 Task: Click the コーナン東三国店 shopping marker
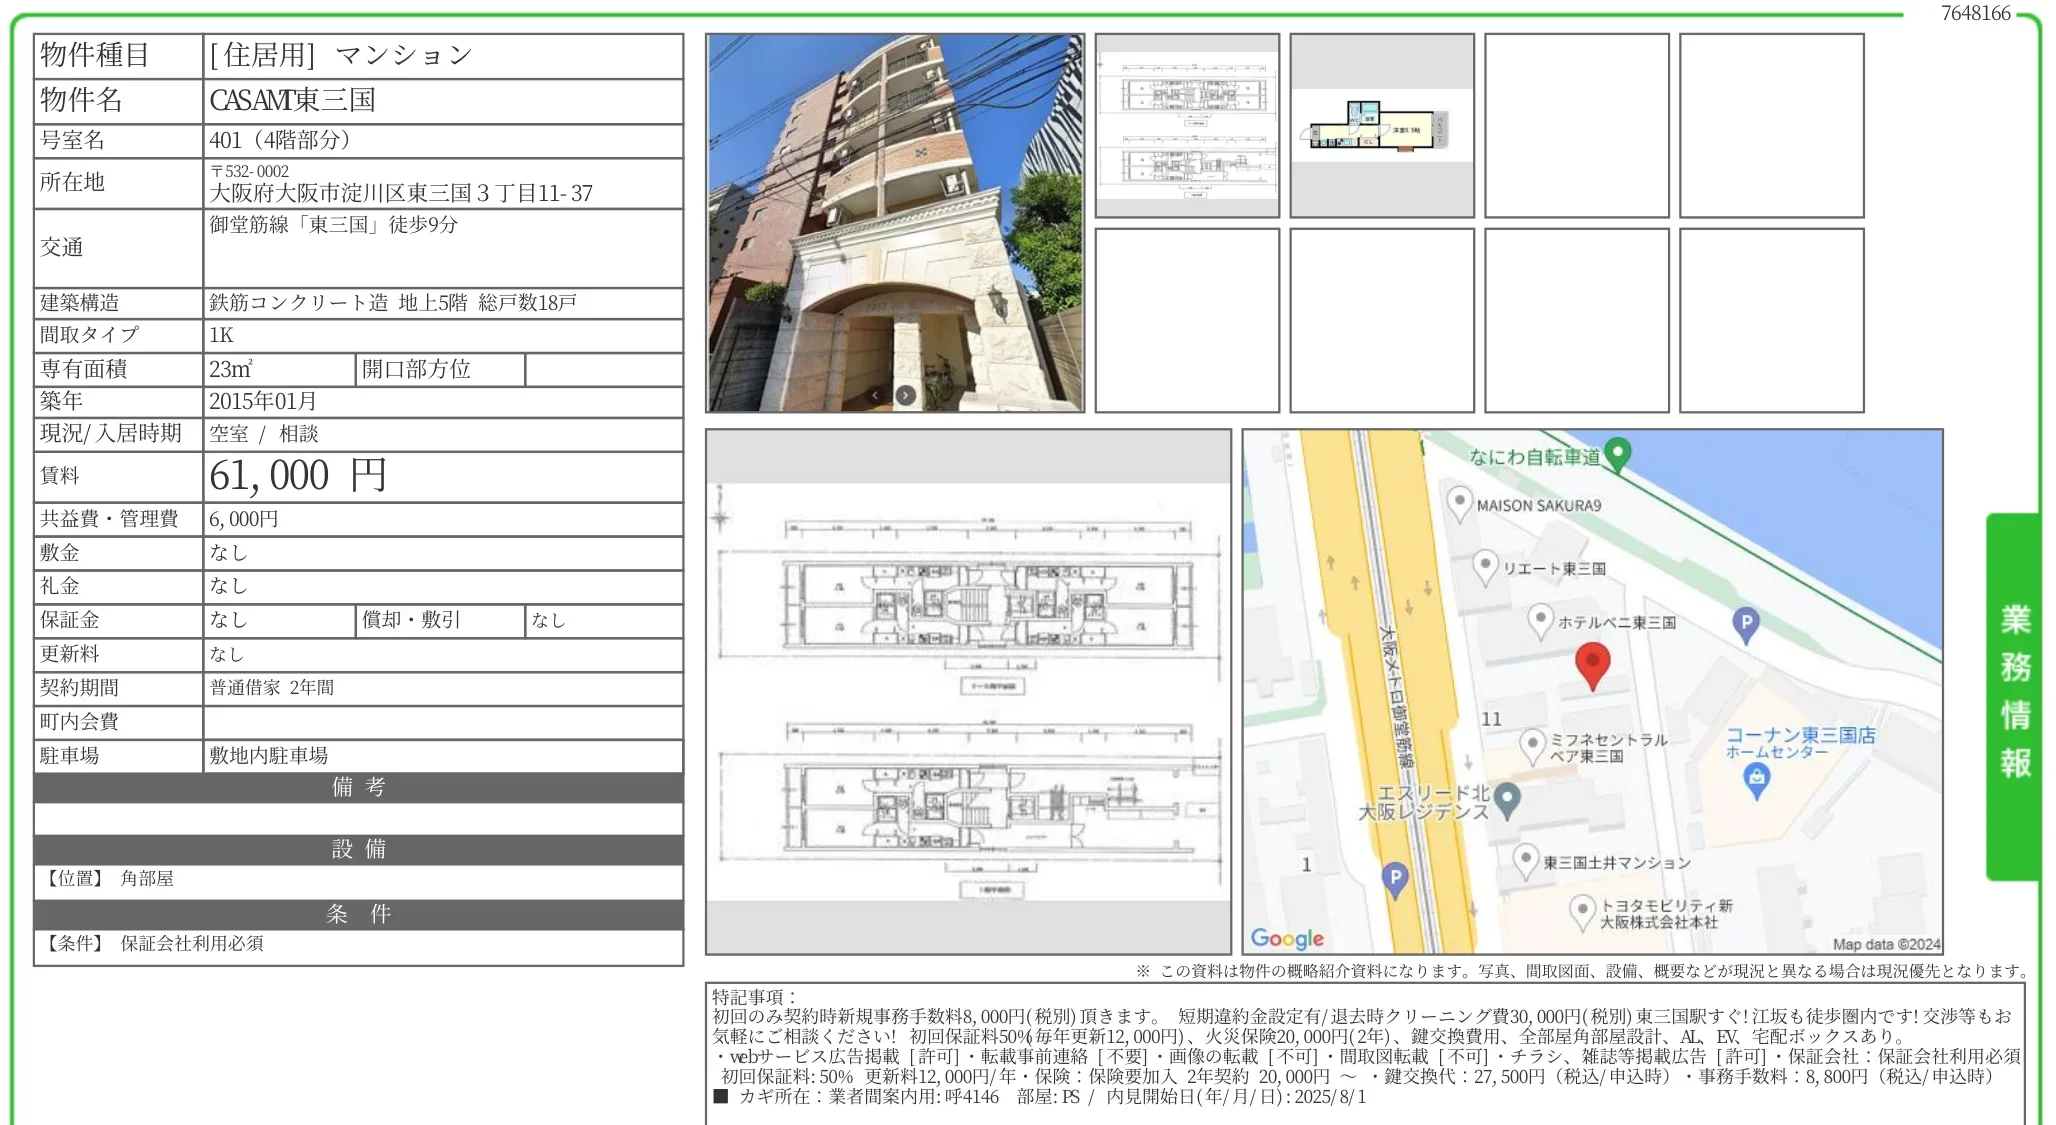pyautogui.click(x=1756, y=779)
